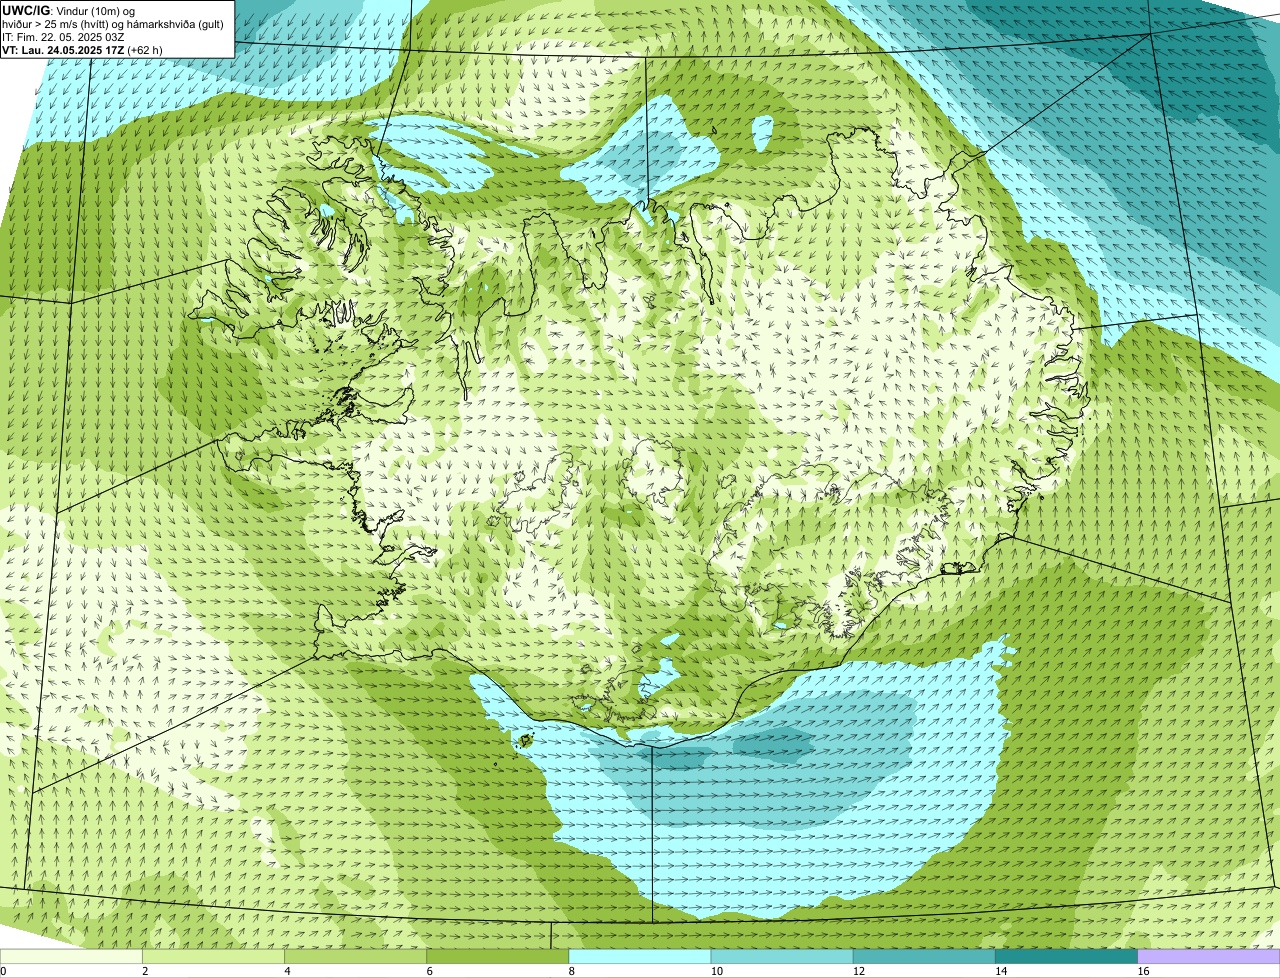Screen dimensions: 1280x978
Task: Click the initial time "IT: Fim. 22. 05. 2025 03Z"
Action: point(63,37)
